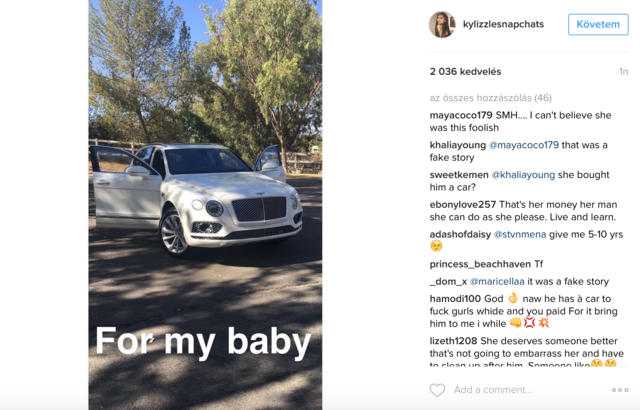Open the three-dots more options menu
The width and height of the screenshot is (640, 410).
(x=620, y=390)
